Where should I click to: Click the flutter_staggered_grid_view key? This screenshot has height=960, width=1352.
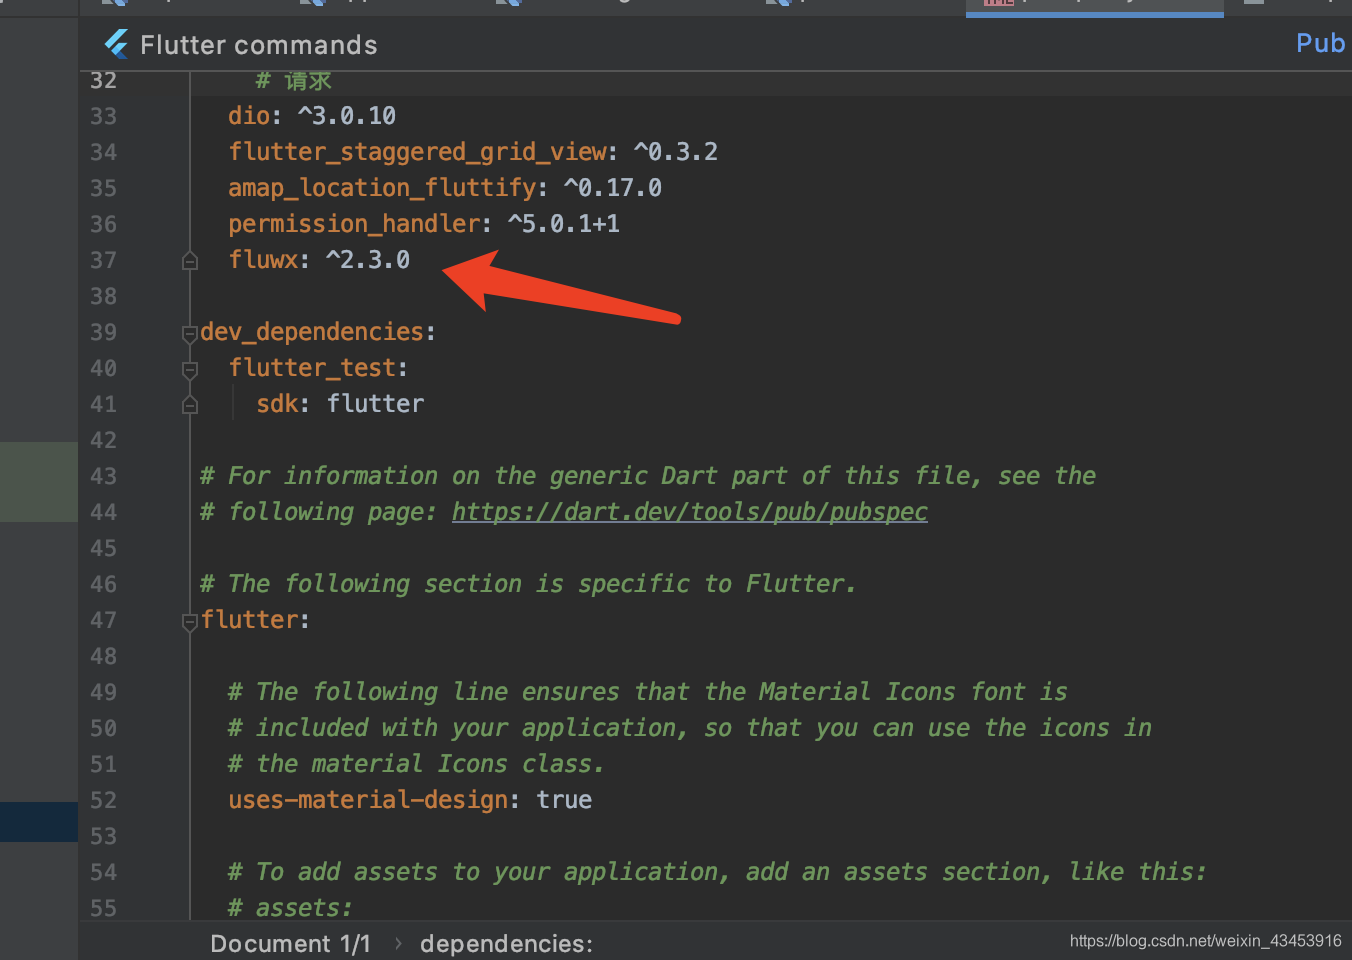click(x=417, y=152)
